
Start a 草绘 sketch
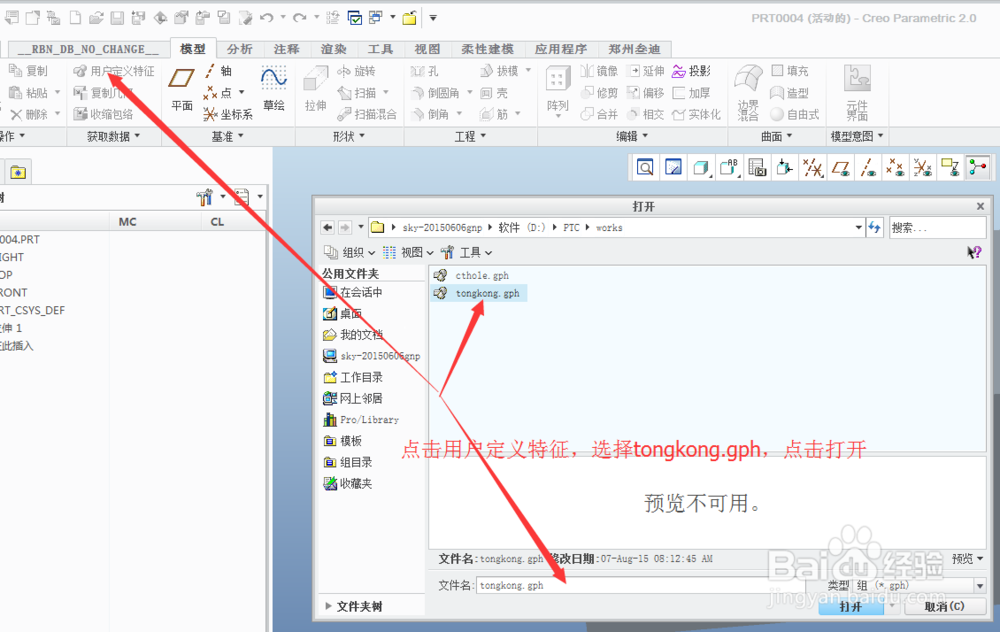click(x=274, y=90)
